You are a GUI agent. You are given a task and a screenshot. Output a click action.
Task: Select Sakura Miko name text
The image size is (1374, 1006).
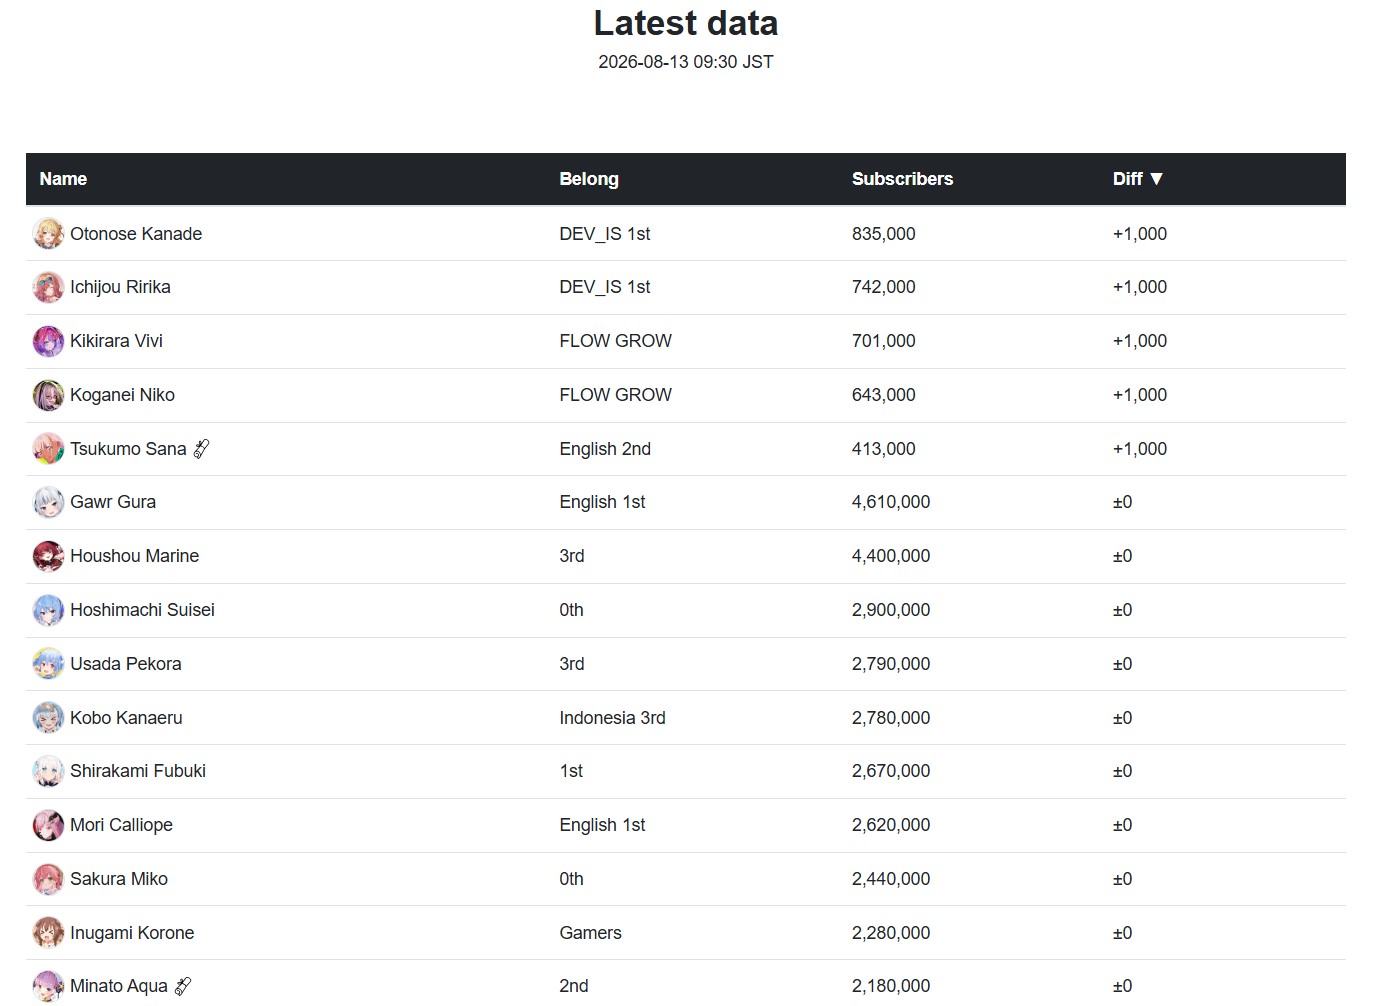(119, 879)
